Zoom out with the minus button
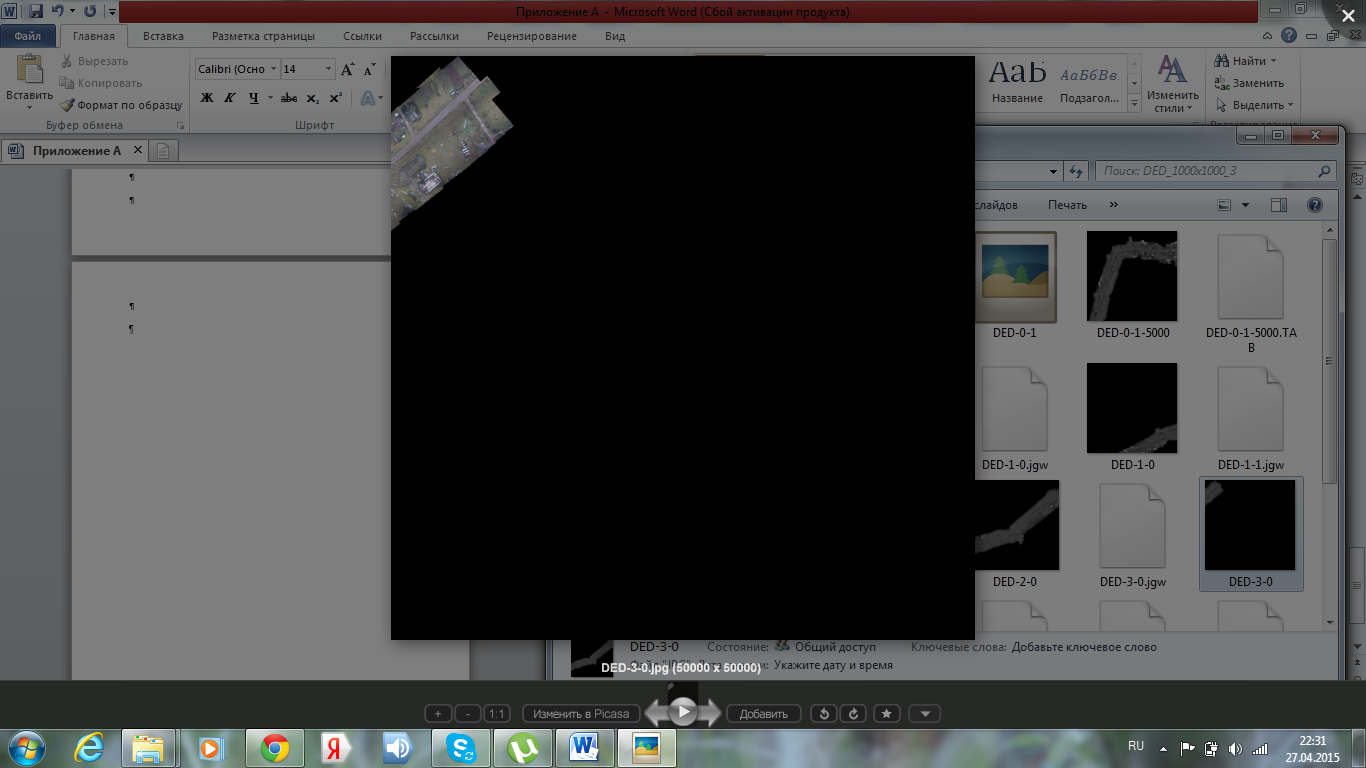1366x768 pixels. tap(467, 714)
